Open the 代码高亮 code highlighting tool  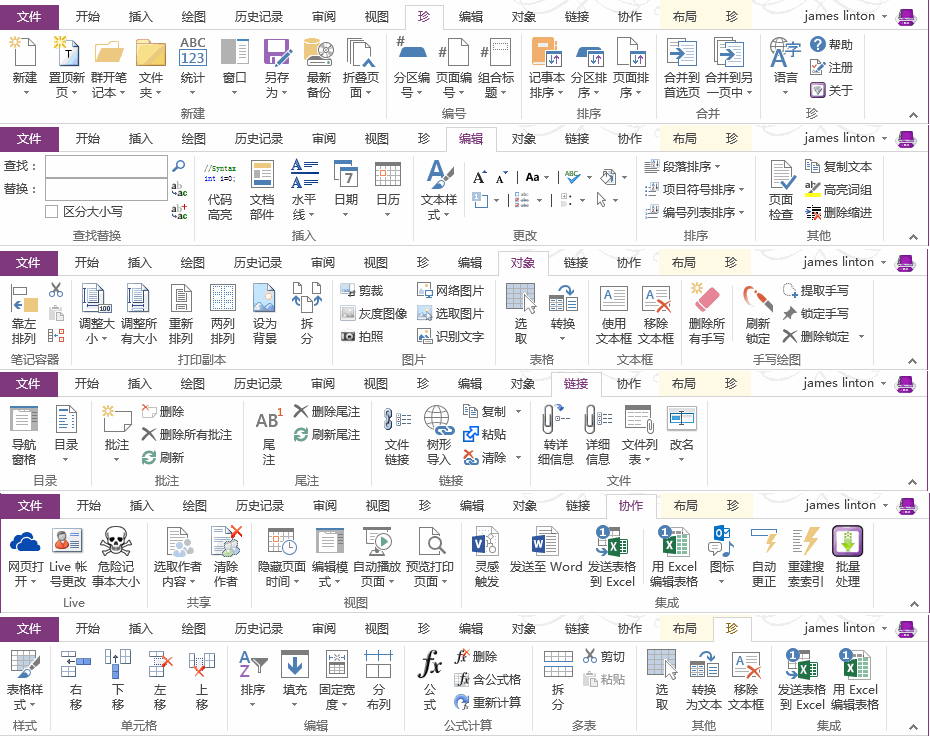pyautogui.click(x=219, y=190)
